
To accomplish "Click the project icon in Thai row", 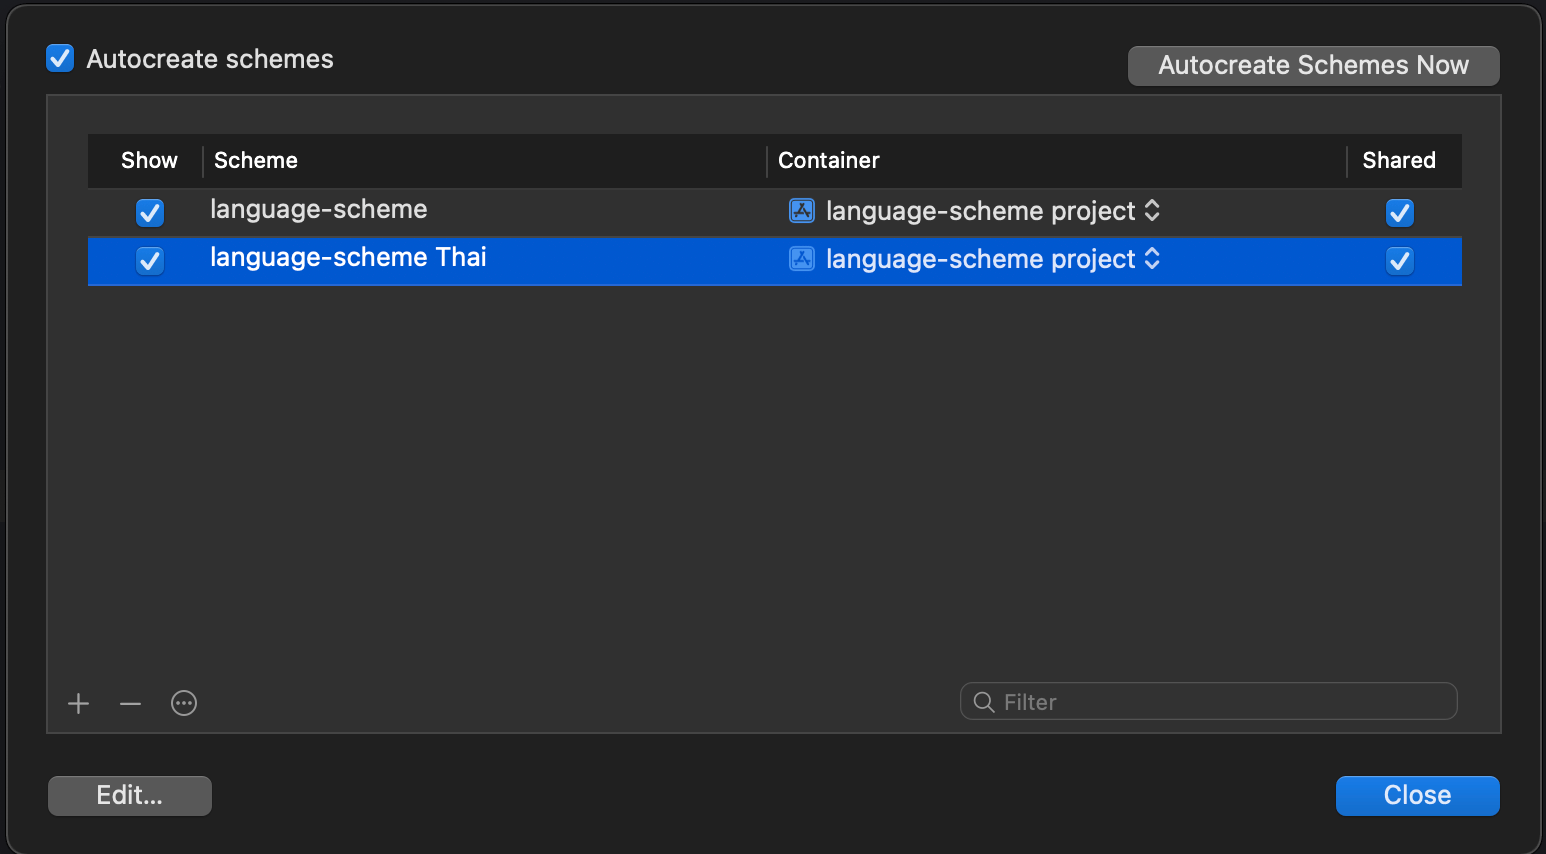I will [x=802, y=259].
